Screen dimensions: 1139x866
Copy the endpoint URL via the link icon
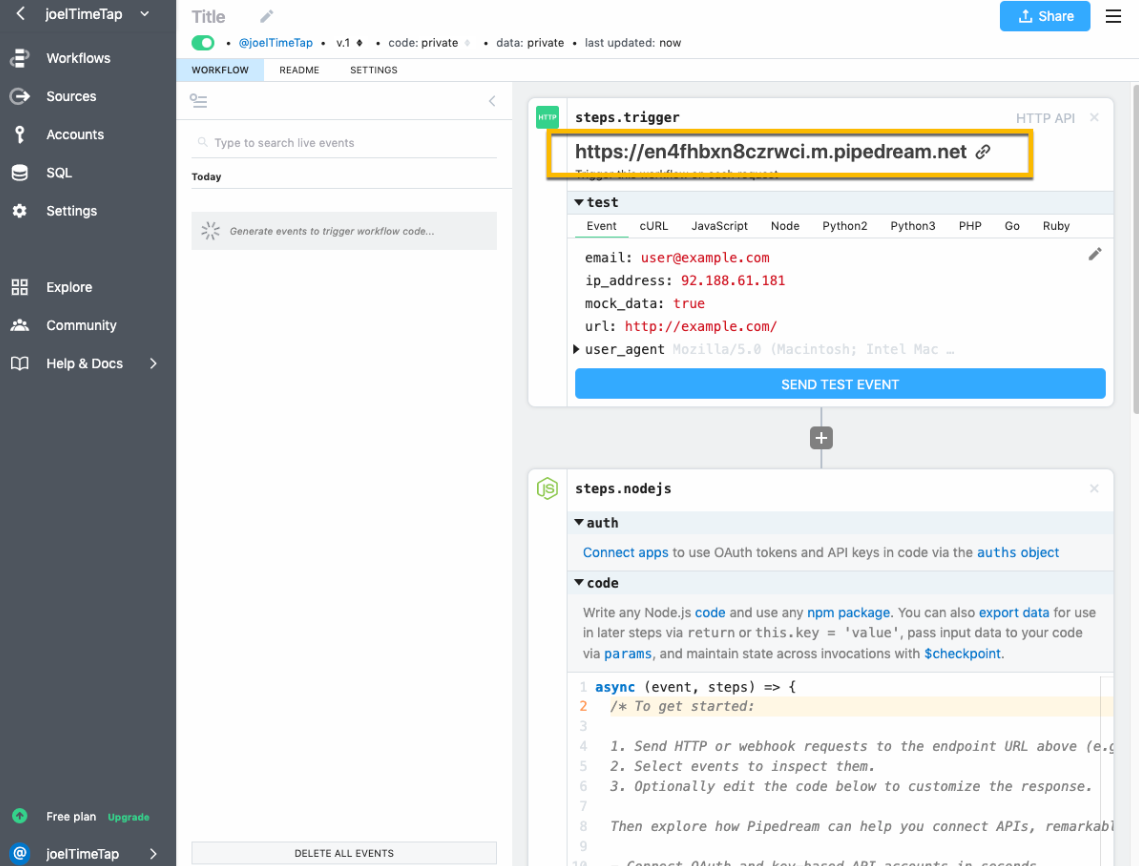click(x=983, y=152)
